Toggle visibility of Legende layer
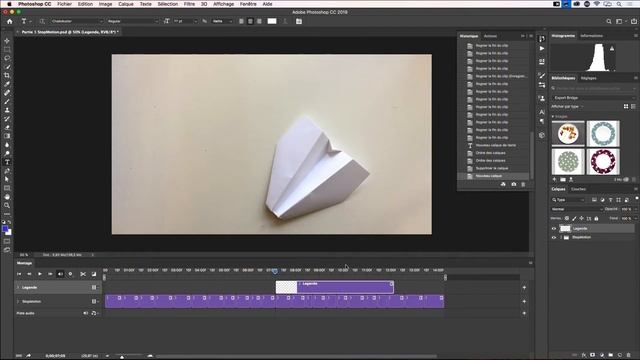The image size is (640, 360). pyautogui.click(x=554, y=229)
